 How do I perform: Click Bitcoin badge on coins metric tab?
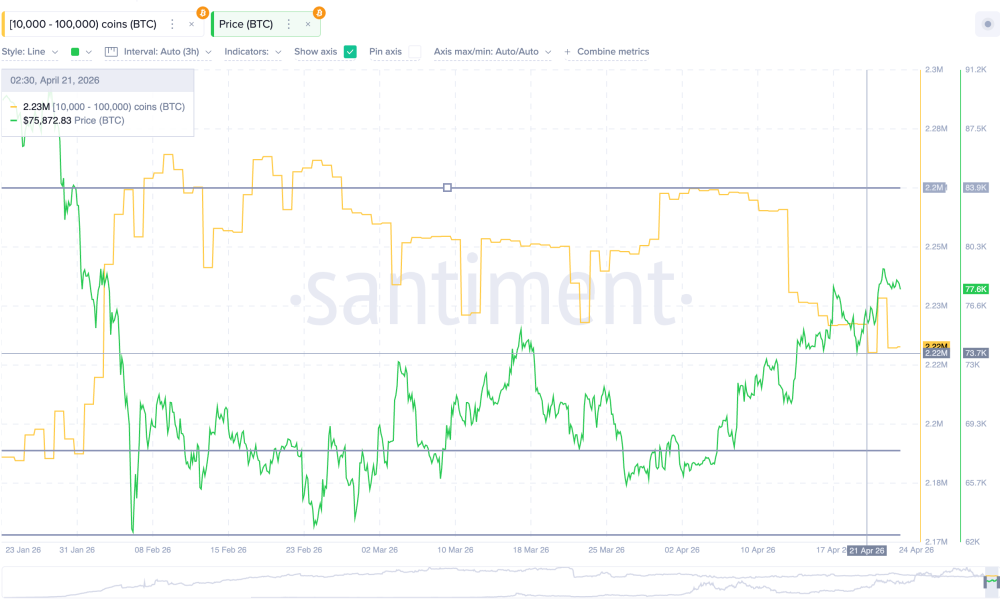click(x=203, y=13)
